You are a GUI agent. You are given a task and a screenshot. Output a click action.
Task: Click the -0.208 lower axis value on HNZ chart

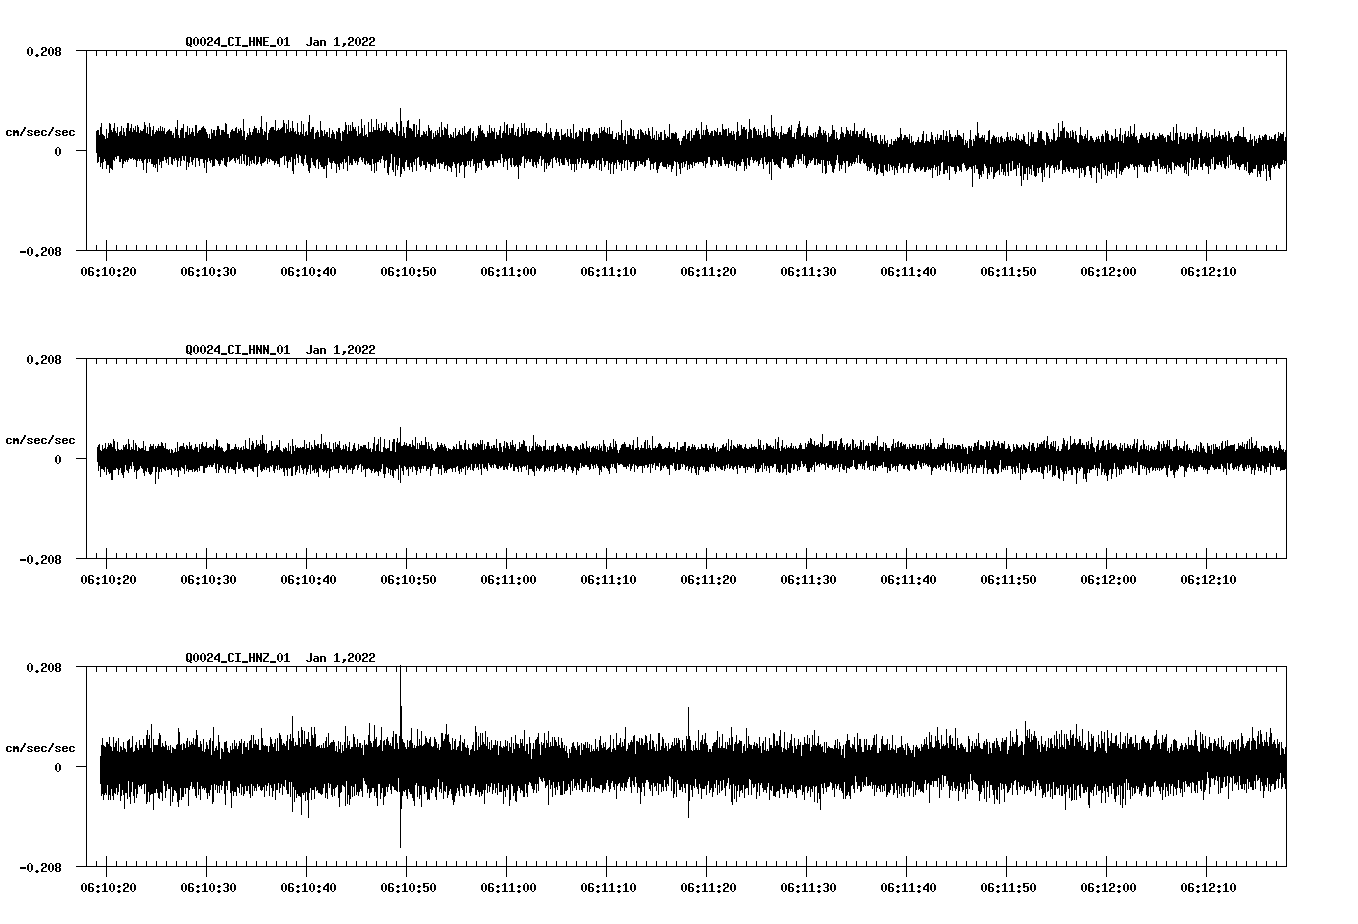pos(40,867)
